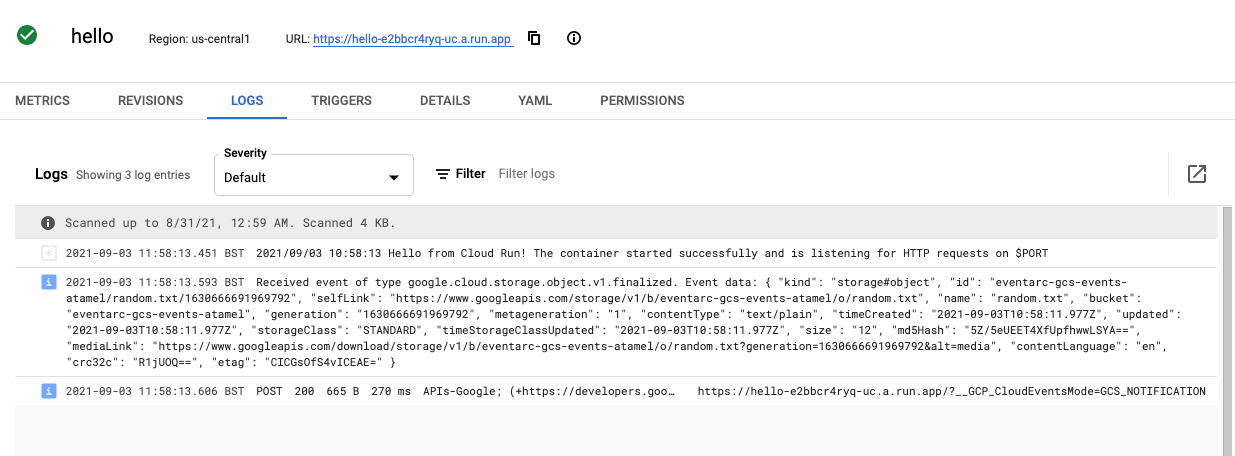The height and width of the screenshot is (456, 1235).
Task: Open the Permissions tab
Action: pos(642,101)
